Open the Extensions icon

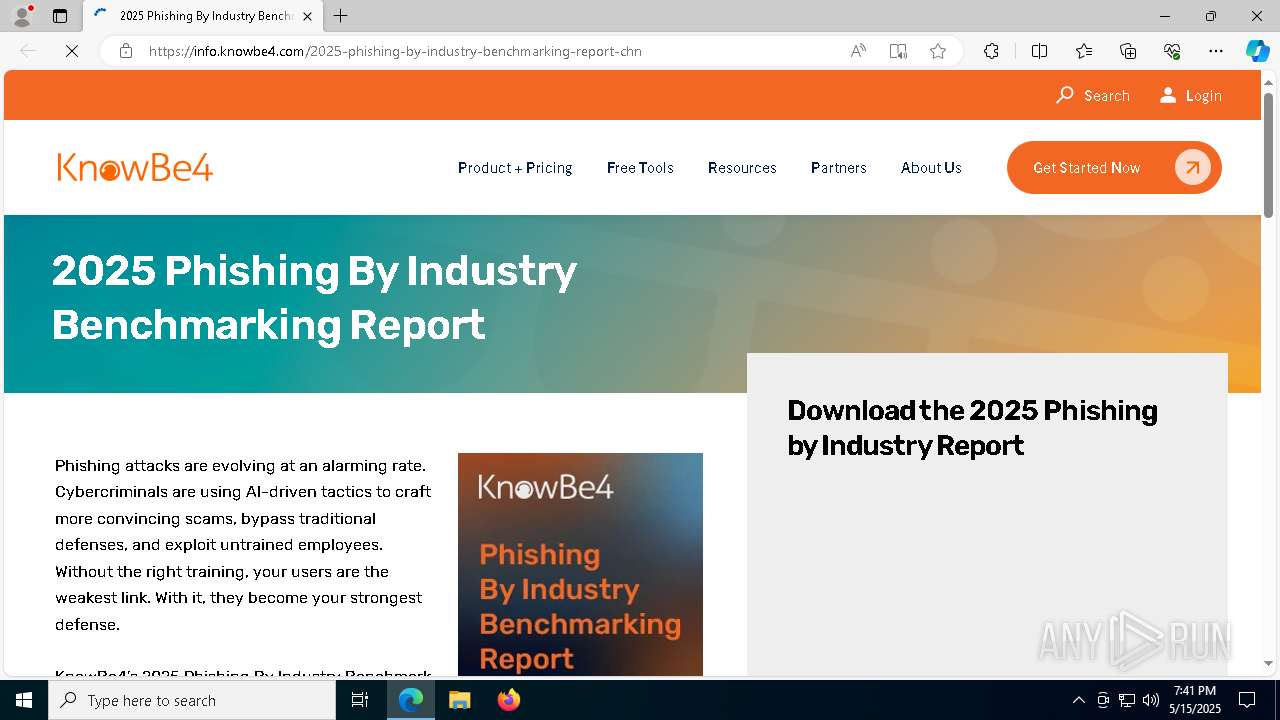point(991,51)
